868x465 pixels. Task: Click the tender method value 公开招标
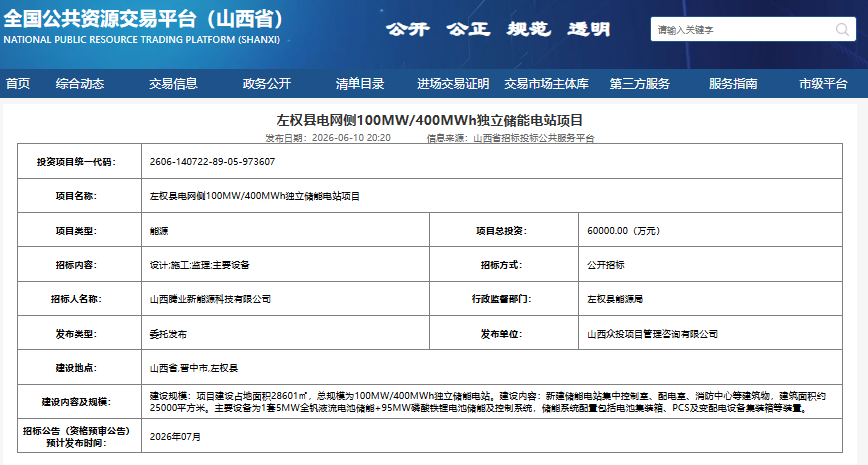[x=606, y=265]
